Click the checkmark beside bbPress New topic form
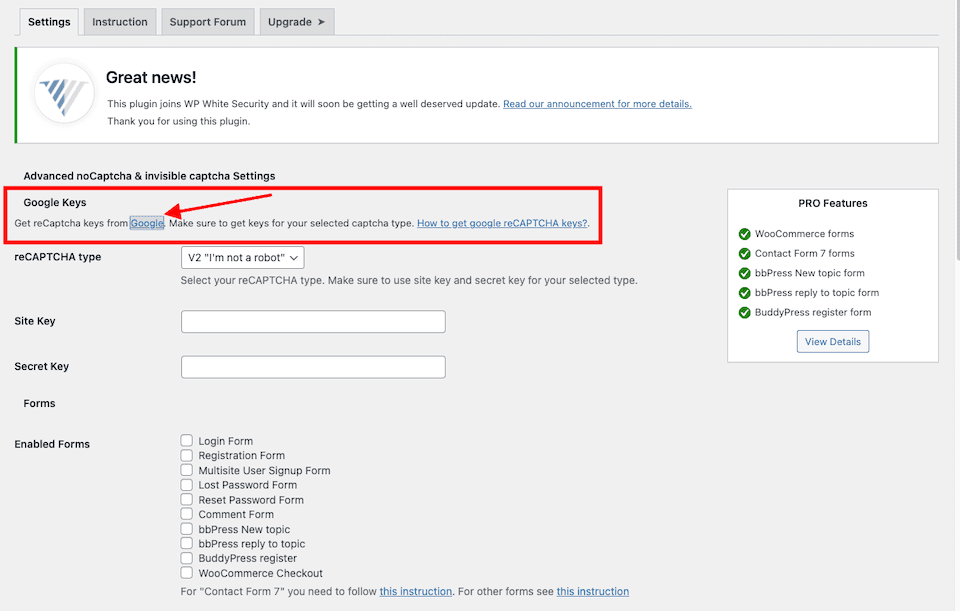Screen dimensions: 960x611 point(744,273)
